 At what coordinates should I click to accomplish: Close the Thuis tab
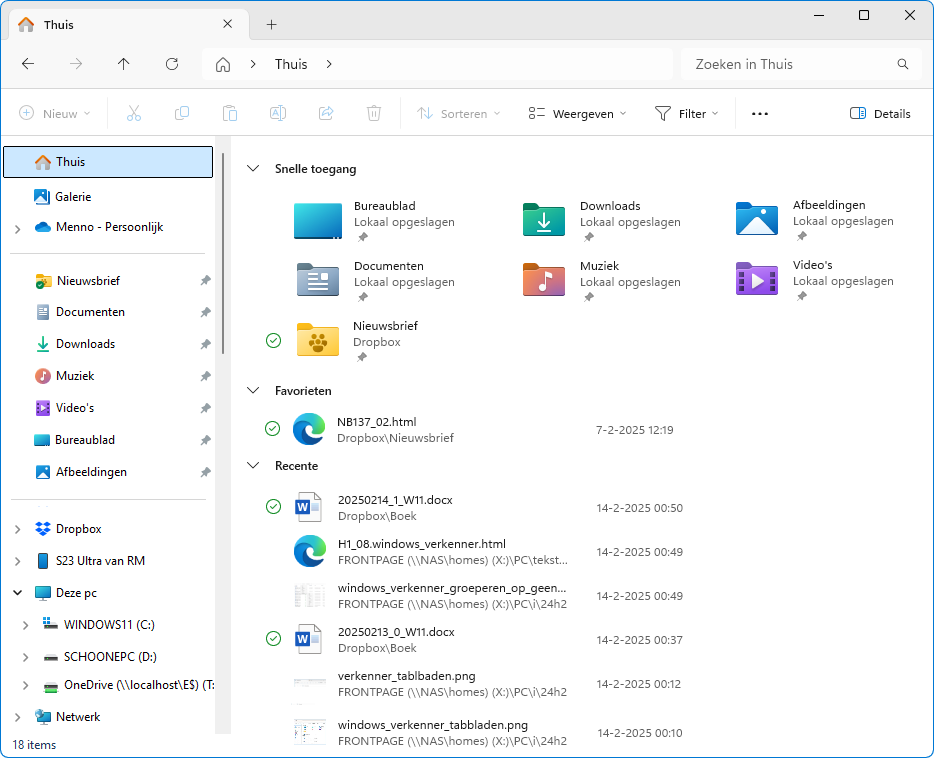228,24
